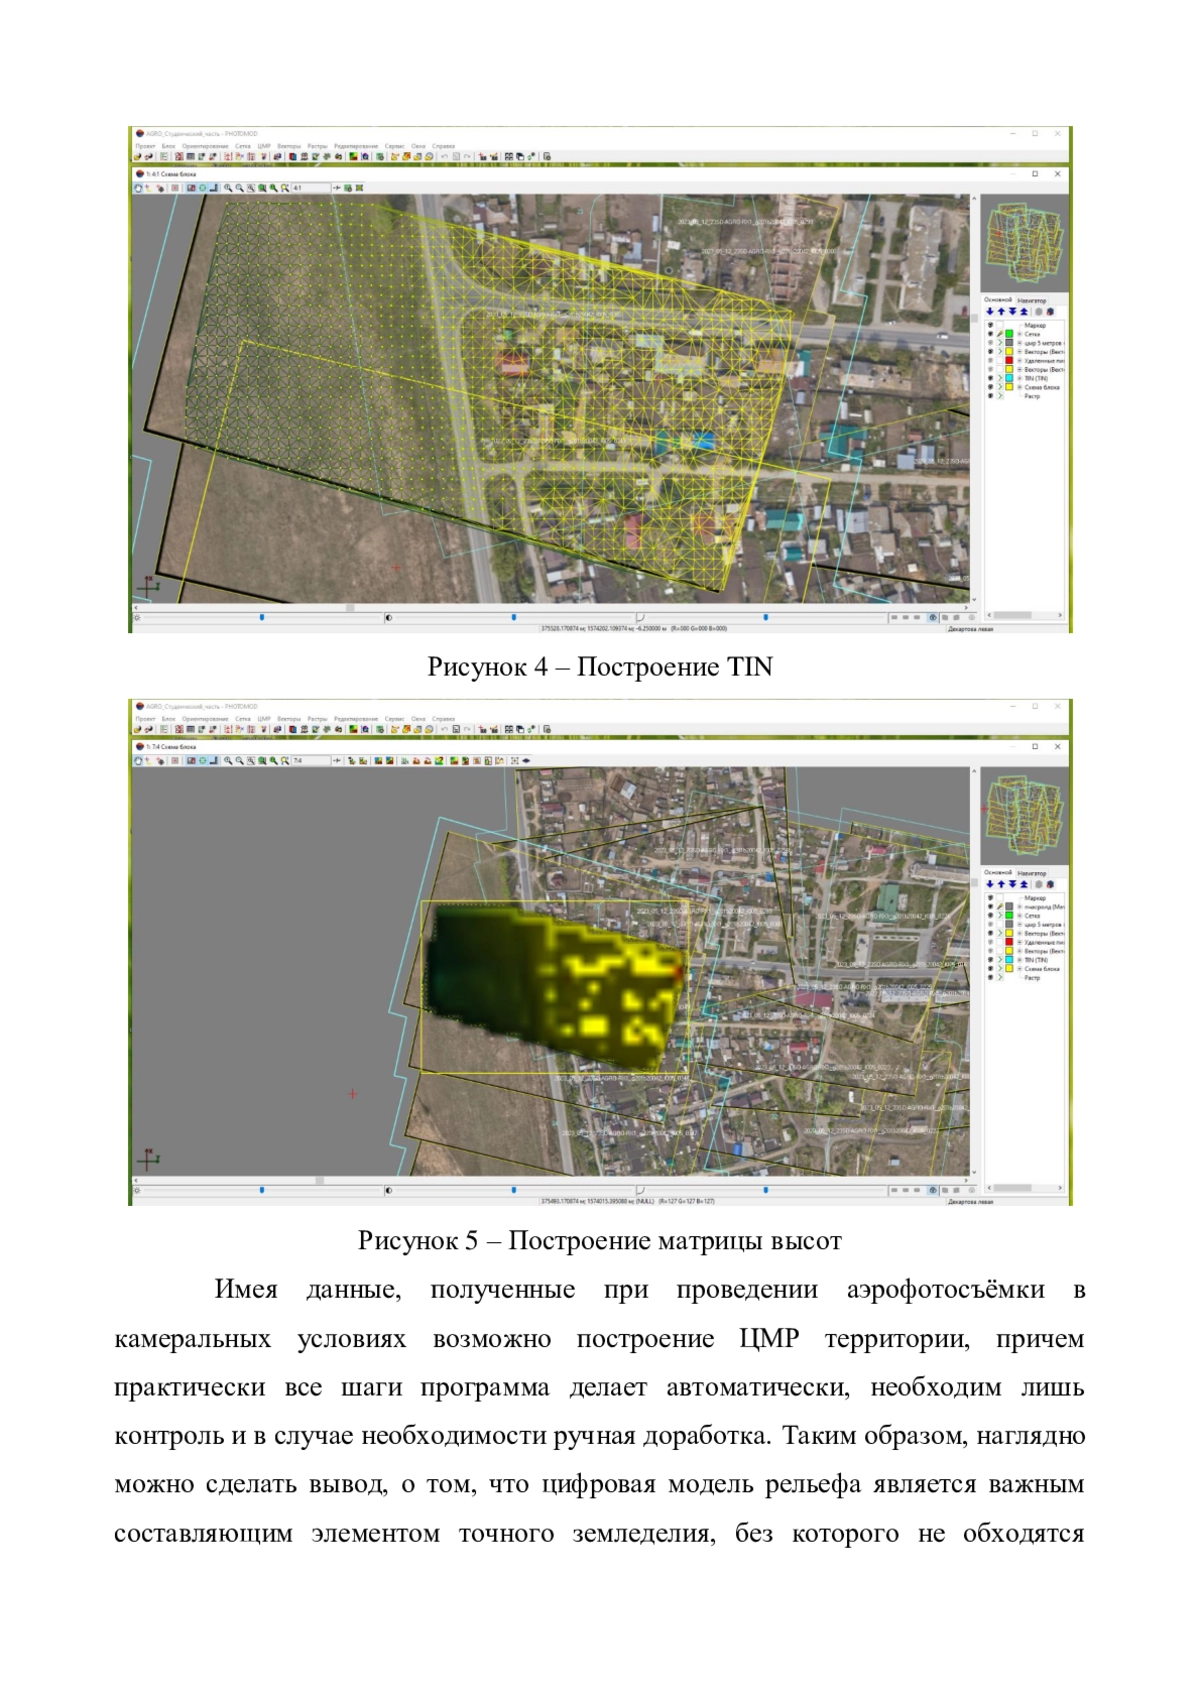Switch to the Навигатор tab in Figure 4
1200x1698 pixels.
1032,300
